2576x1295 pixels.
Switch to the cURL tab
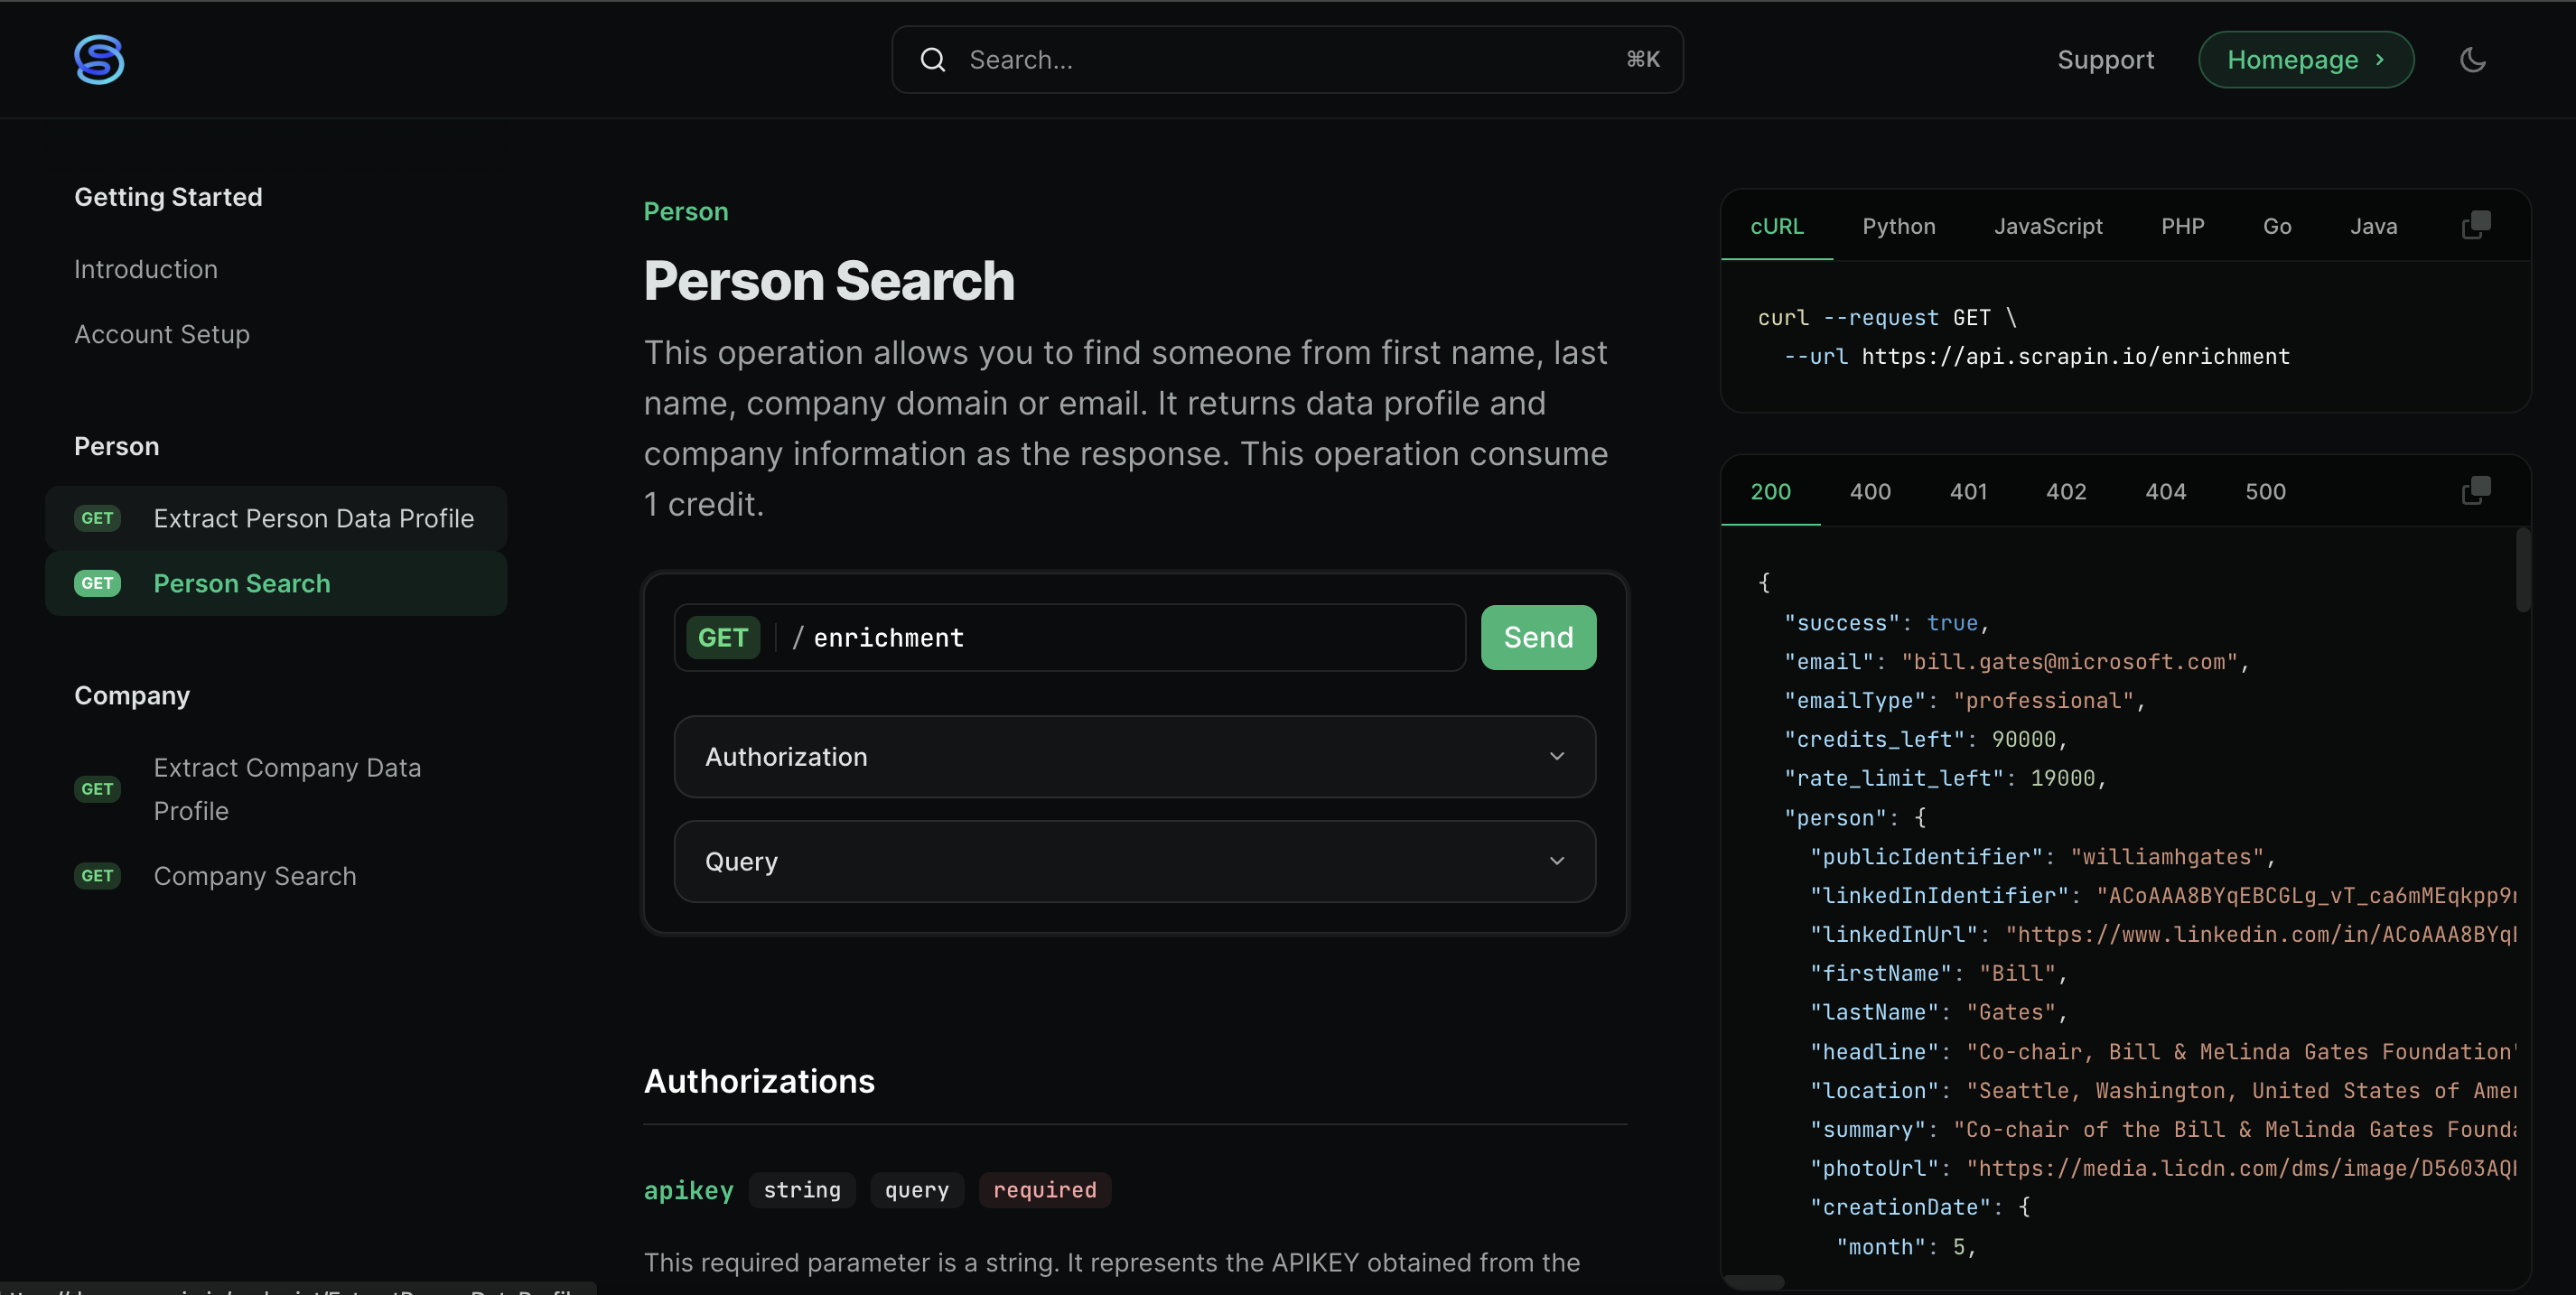pos(1776,227)
